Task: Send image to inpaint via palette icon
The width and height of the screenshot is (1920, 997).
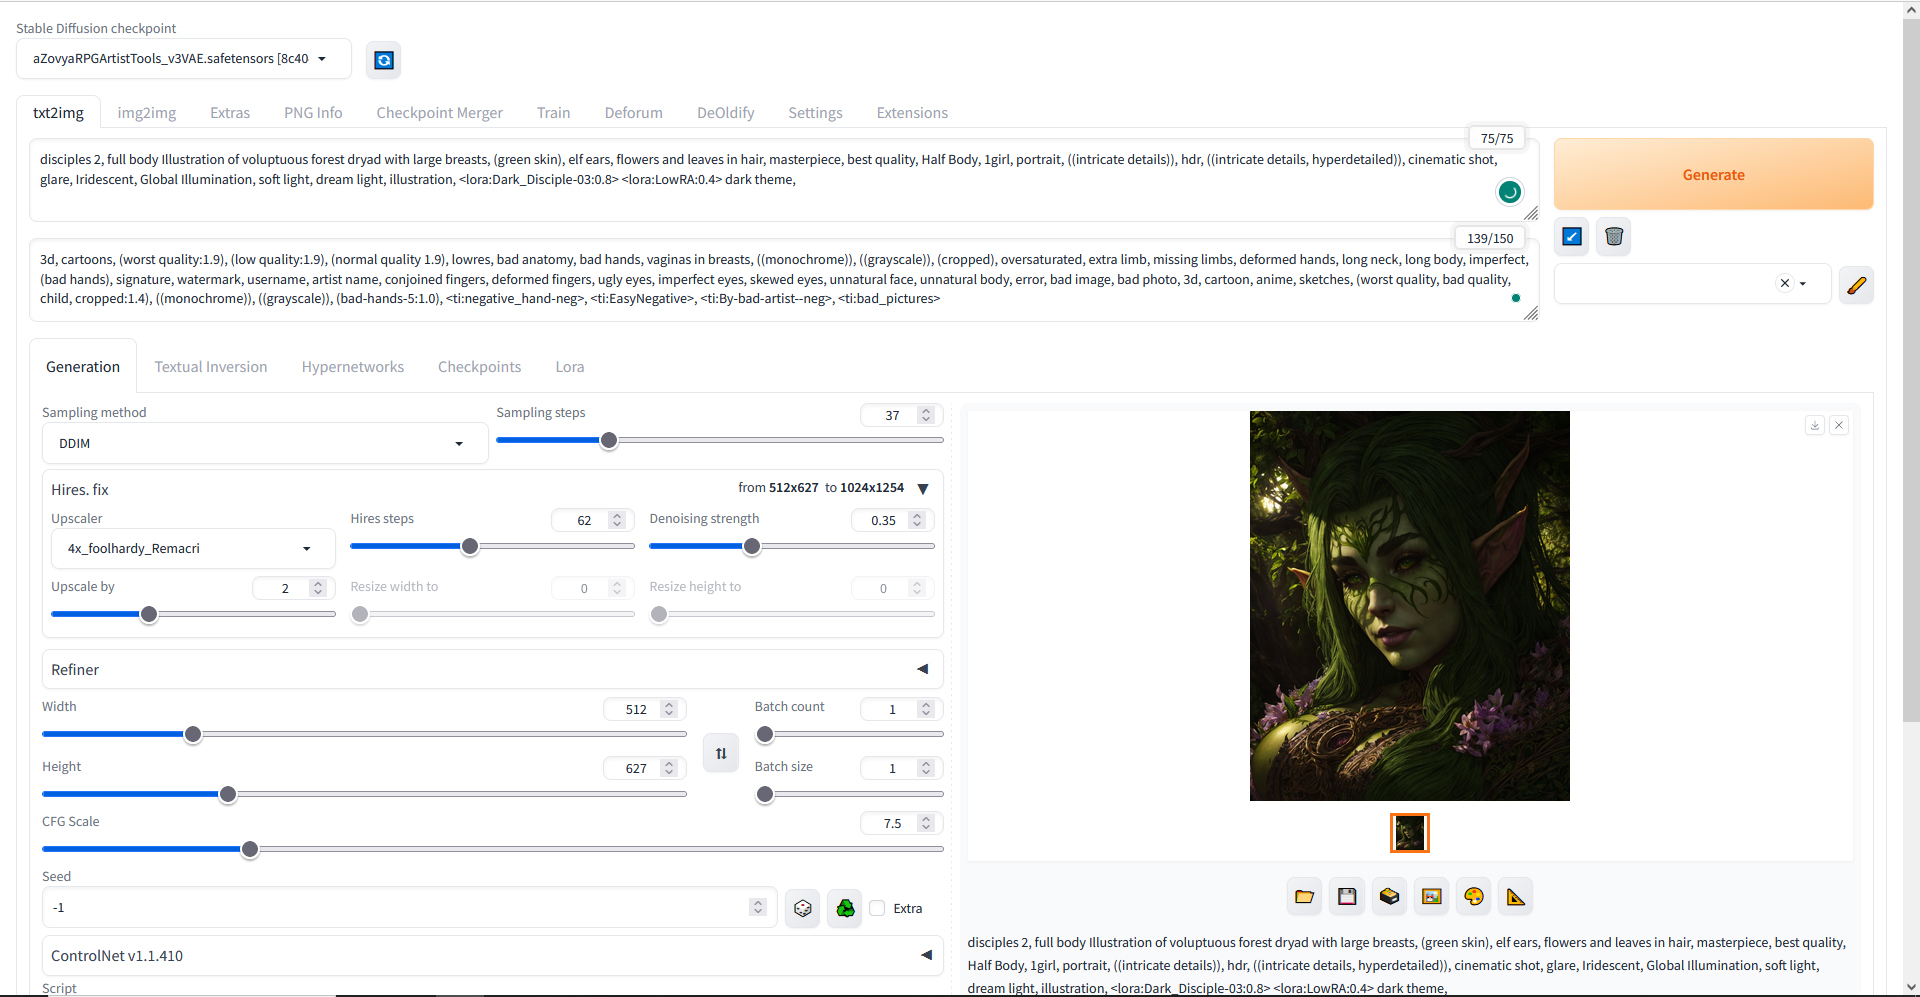Action: click(1473, 896)
